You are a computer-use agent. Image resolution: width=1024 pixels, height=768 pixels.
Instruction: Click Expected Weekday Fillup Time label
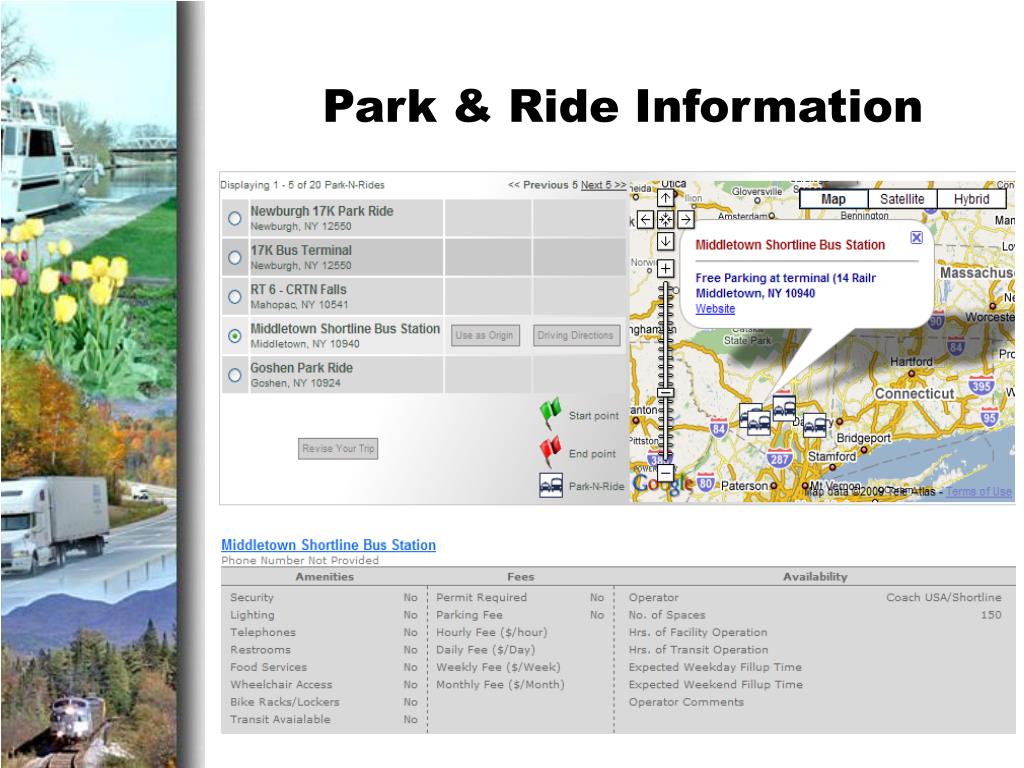(715, 667)
